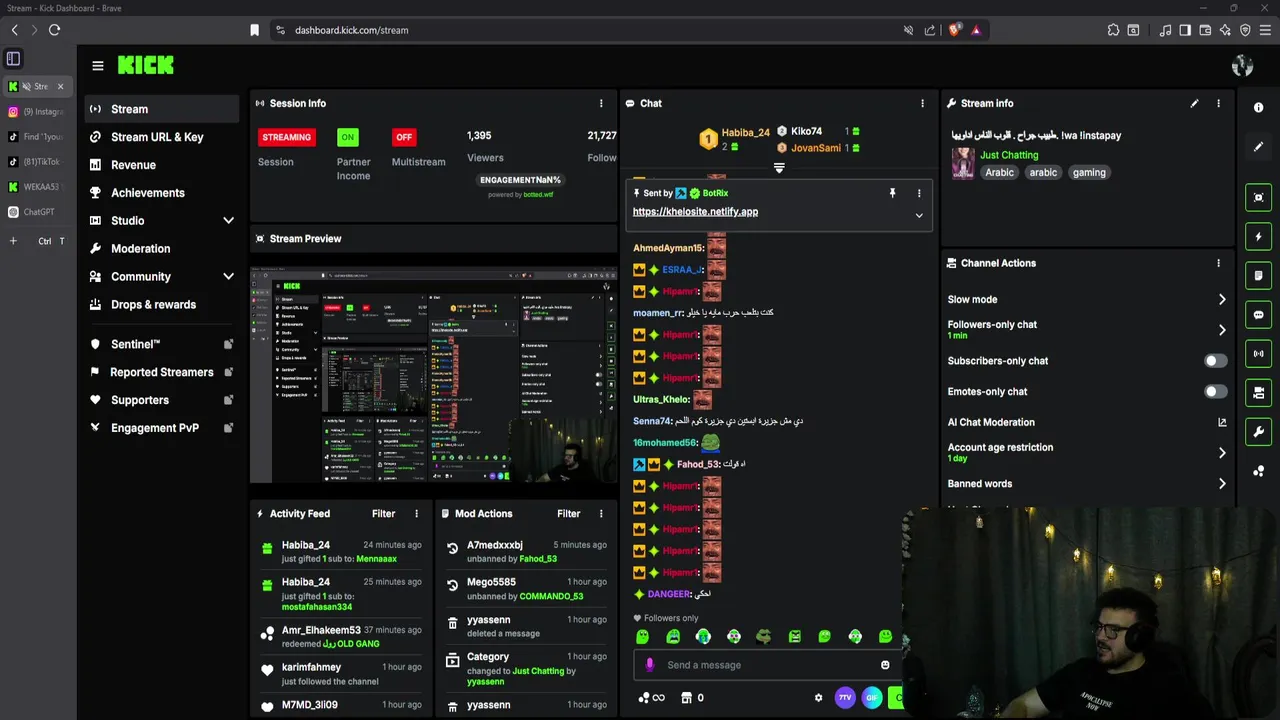Viewport: 1280px width, 720px height.
Task: Click the STREAMING status badge
Action: pos(287,137)
